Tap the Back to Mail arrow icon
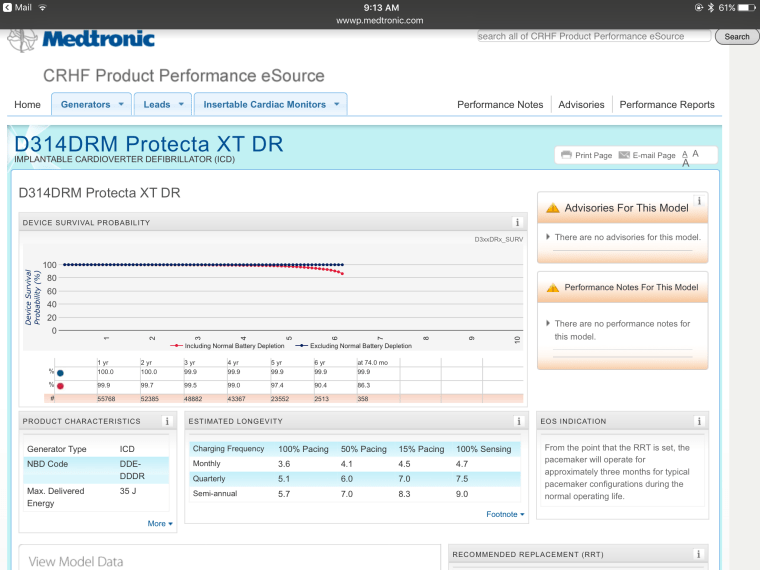The height and width of the screenshot is (570, 760). click(x=7, y=8)
